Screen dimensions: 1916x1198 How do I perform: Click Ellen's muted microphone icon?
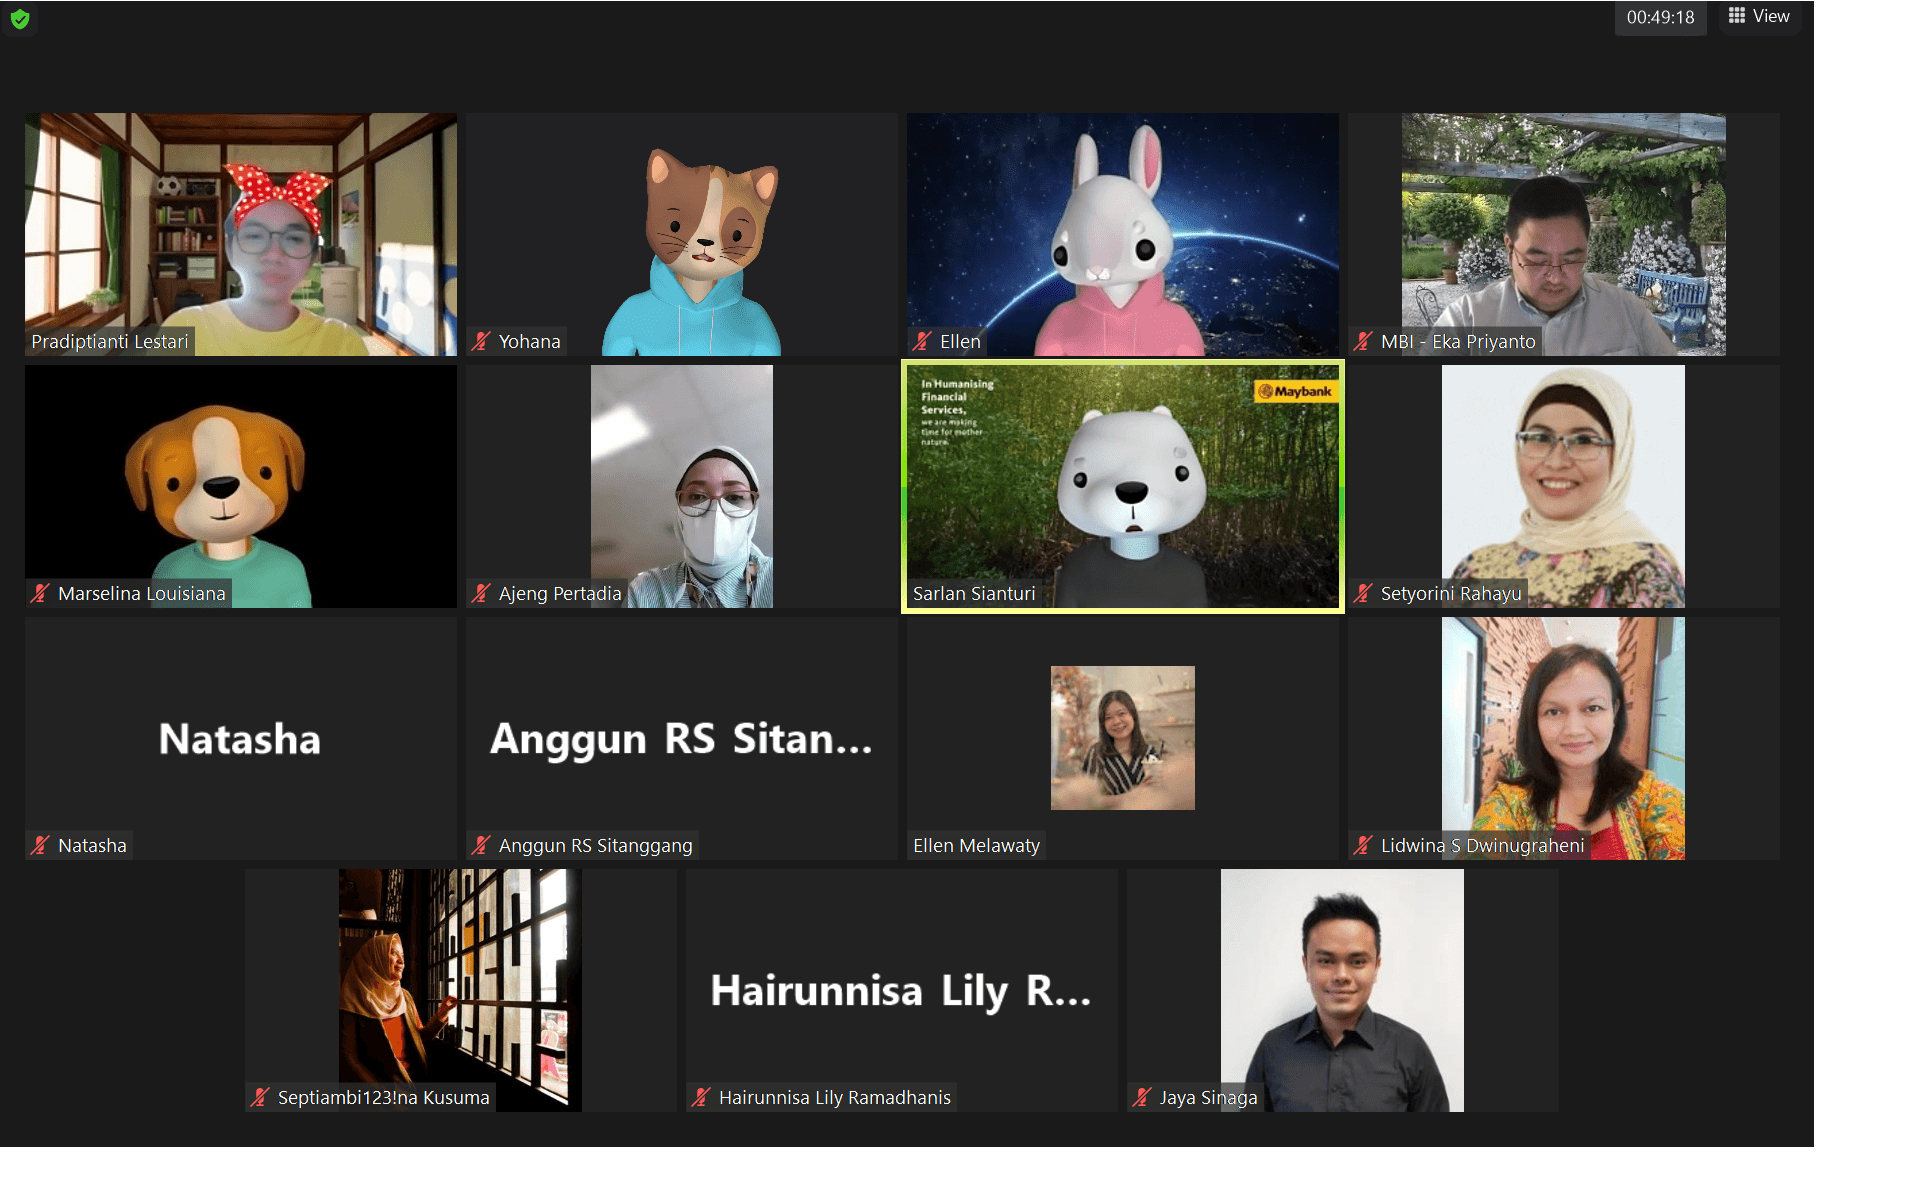tap(922, 341)
